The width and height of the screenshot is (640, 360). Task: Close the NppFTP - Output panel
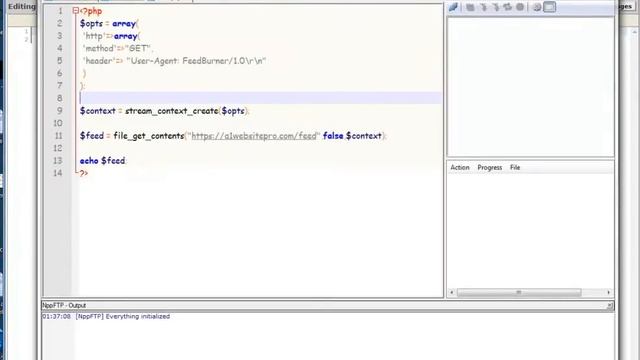609,305
